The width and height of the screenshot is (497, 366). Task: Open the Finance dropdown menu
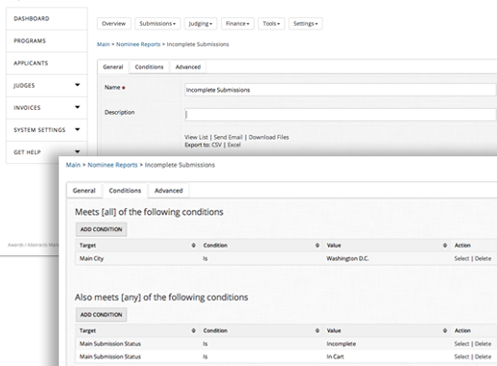tap(237, 24)
